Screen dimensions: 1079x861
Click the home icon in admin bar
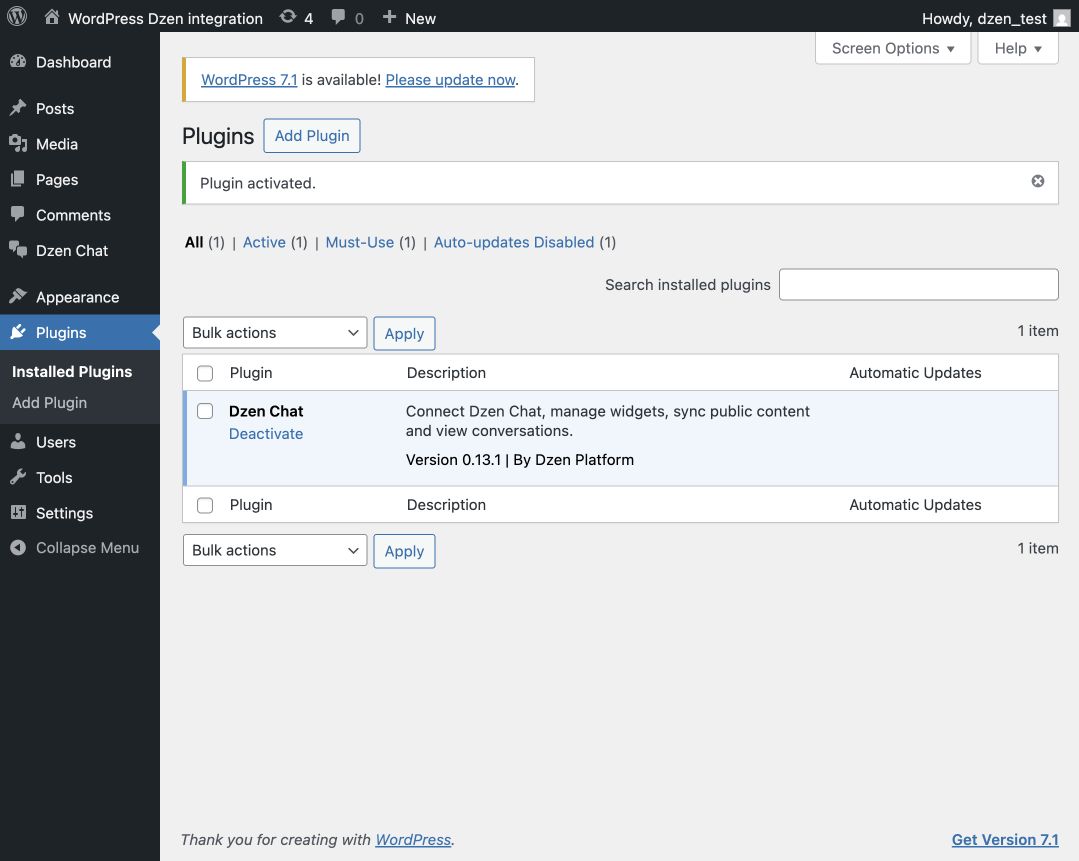tap(52, 17)
